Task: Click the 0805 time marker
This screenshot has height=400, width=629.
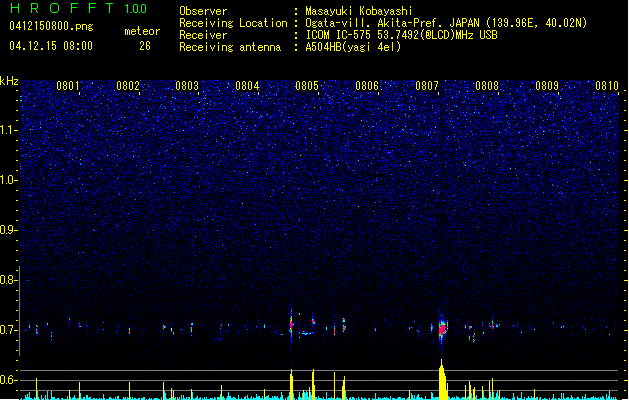Action: coord(307,86)
